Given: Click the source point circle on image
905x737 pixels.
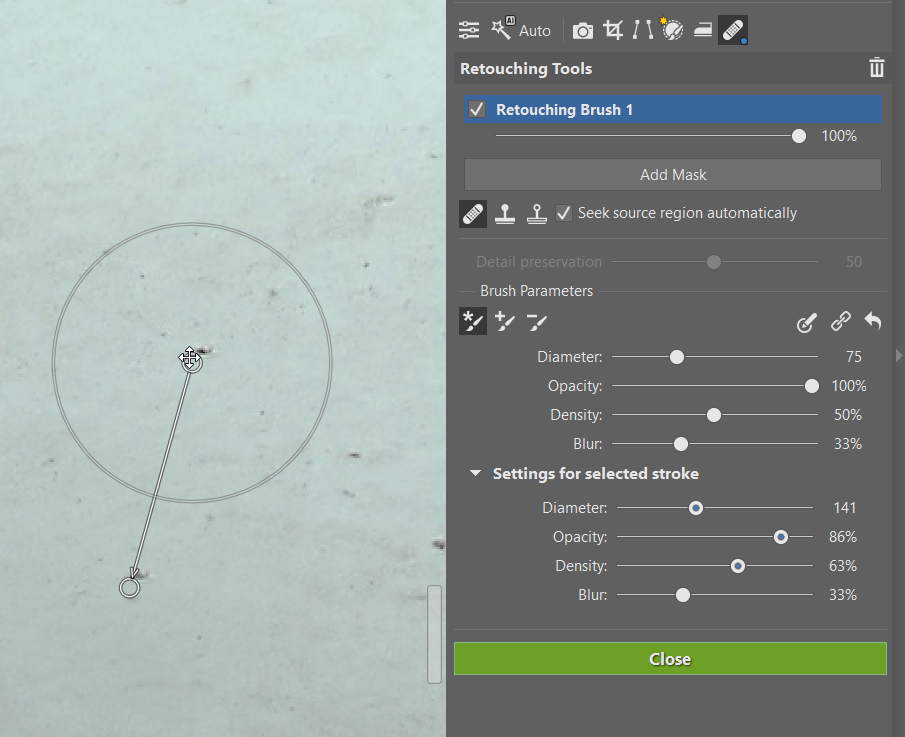Looking at the screenshot, I should pyautogui.click(x=129, y=588).
